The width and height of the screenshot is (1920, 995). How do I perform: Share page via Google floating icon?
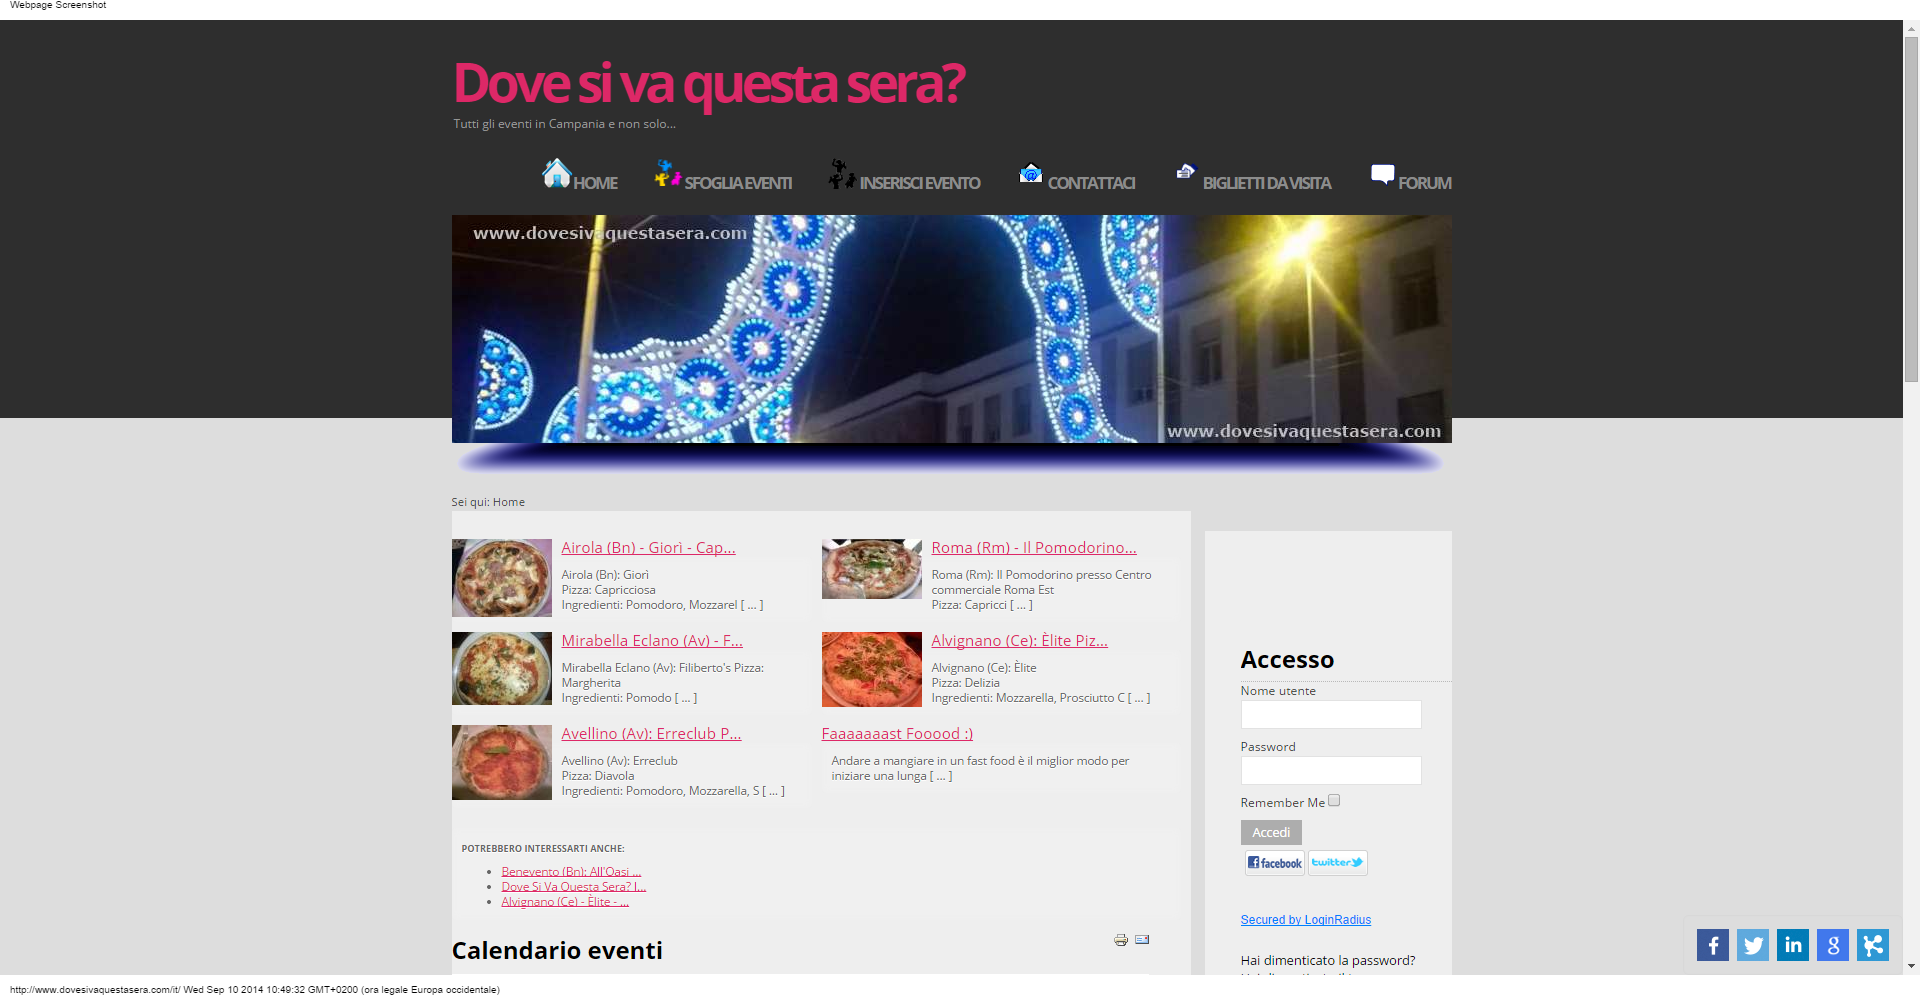pyautogui.click(x=1832, y=945)
